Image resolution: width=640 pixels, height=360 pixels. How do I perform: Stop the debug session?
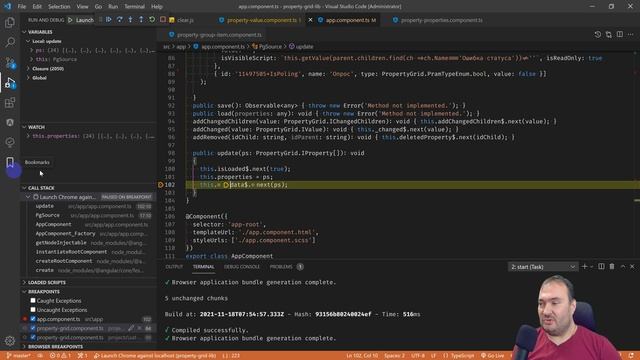tap(162, 20)
